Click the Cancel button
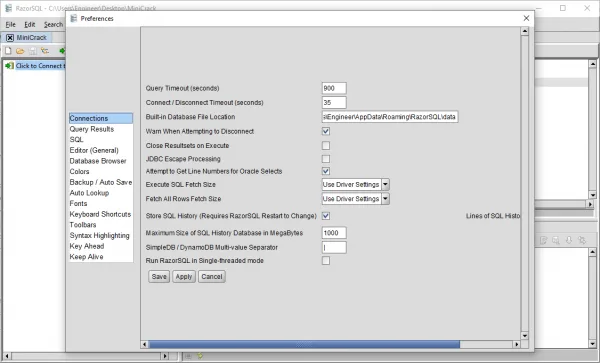This screenshot has height=363, width=600. pyautogui.click(x=212, y=277)
